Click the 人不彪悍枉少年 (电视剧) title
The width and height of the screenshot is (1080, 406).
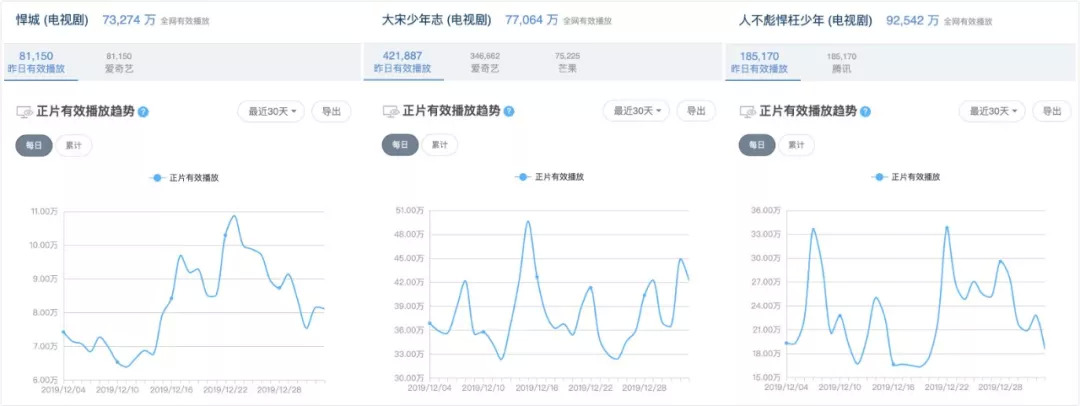tap(806, 20)
